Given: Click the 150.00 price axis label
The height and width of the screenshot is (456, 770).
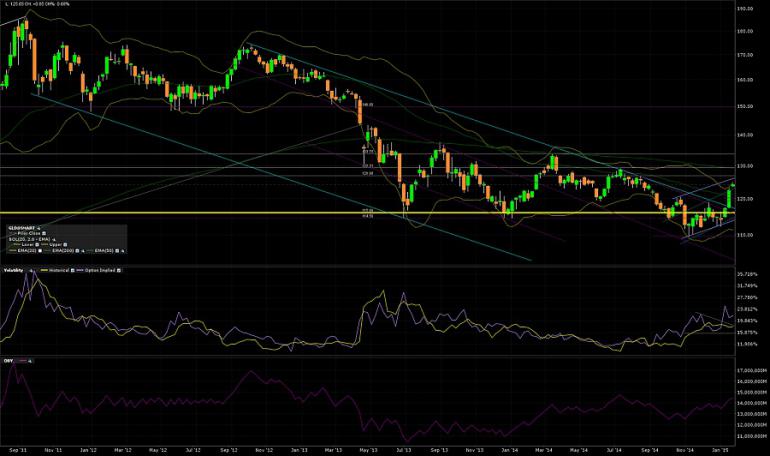Looking at the screenshot, I should (x=745, y=106).
